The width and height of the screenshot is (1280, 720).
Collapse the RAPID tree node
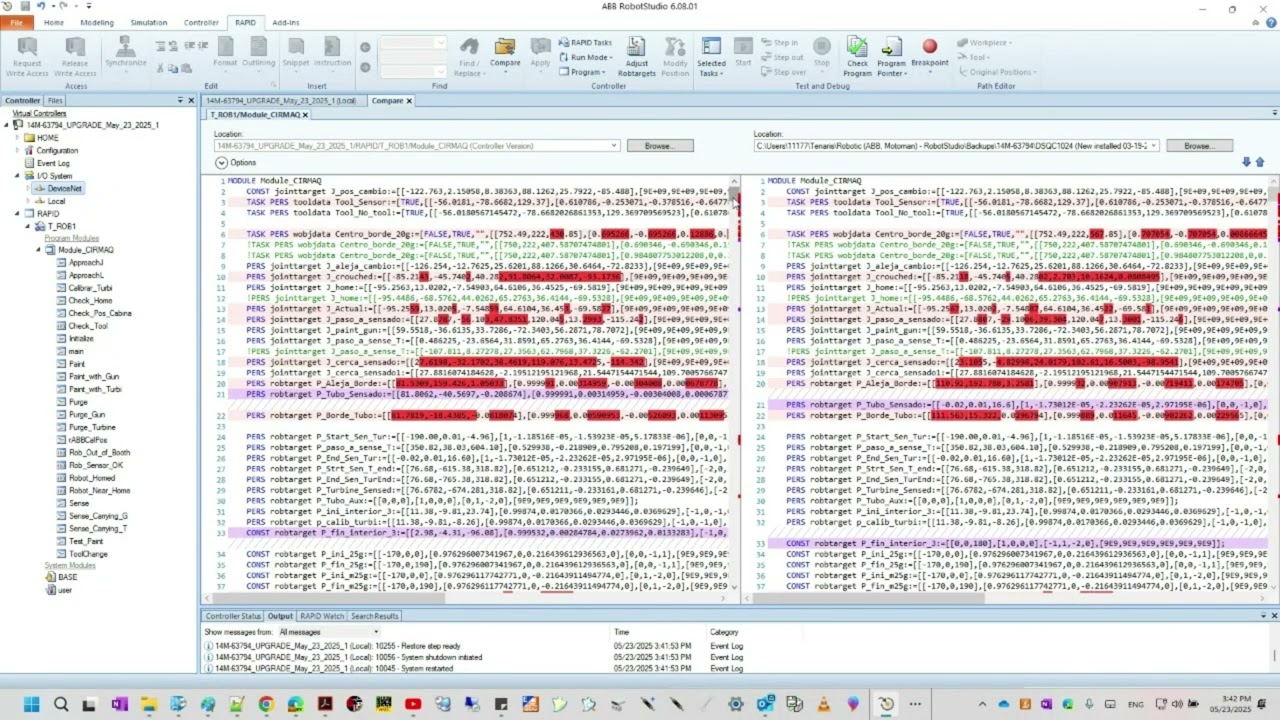pyautogui.click(x=17, y=214)
